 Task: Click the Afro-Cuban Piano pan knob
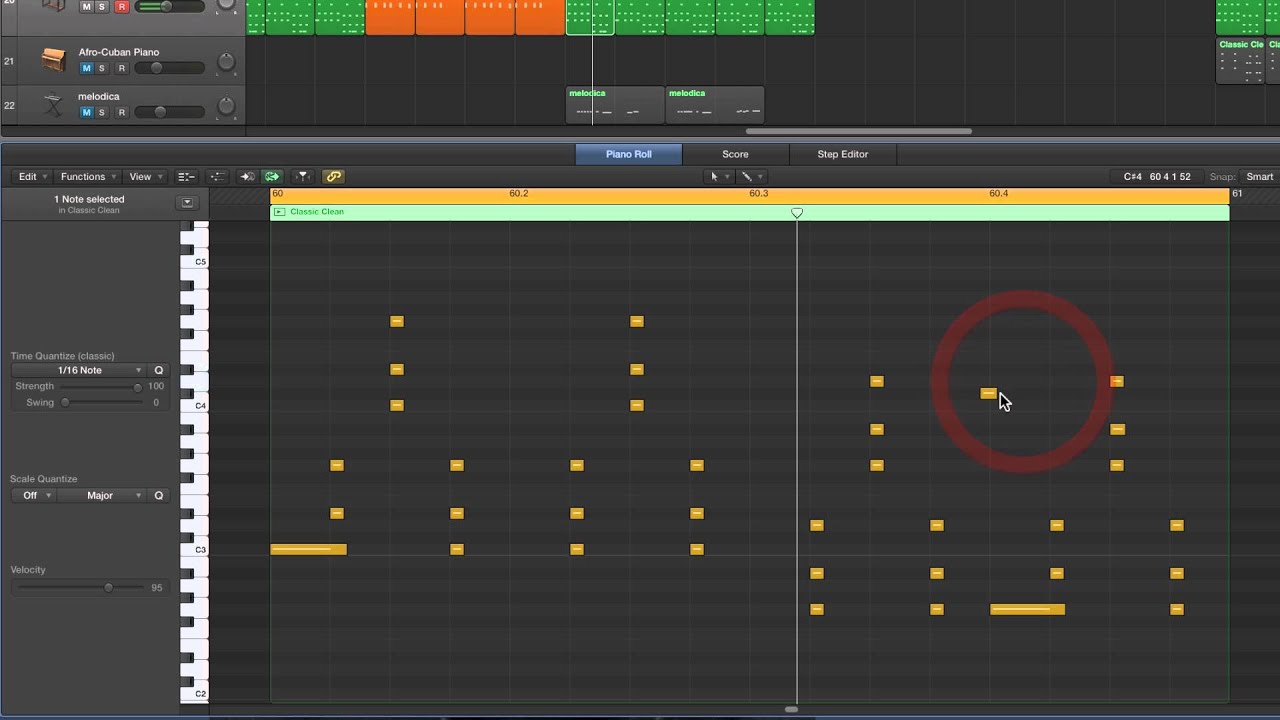point(226,62)
